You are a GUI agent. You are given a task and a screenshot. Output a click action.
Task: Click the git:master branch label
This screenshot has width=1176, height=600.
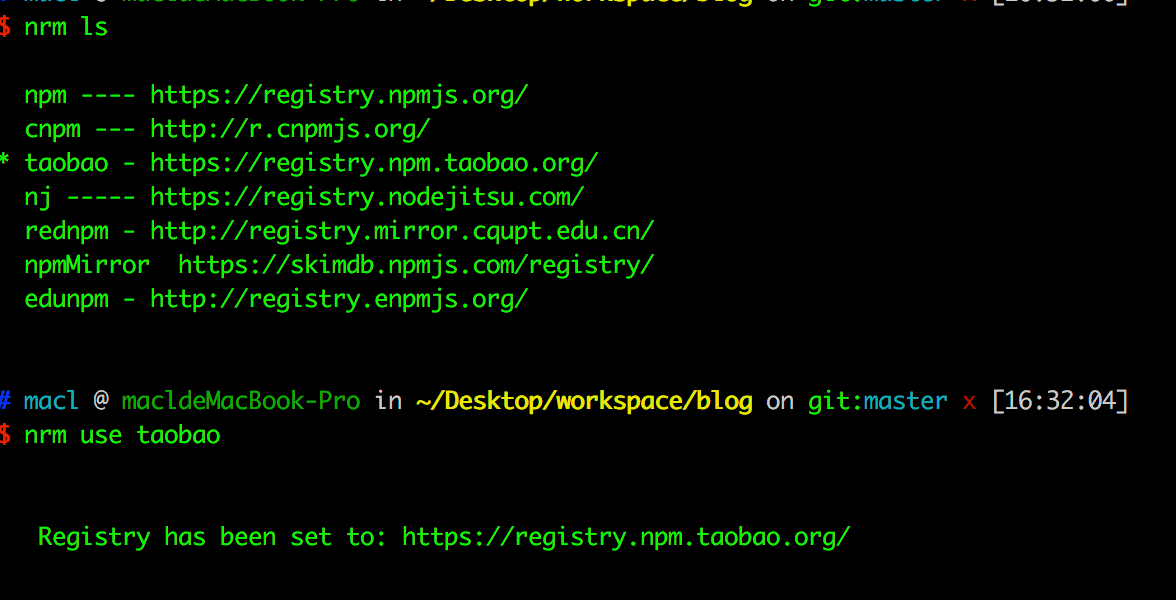click(x=877, y=402)
